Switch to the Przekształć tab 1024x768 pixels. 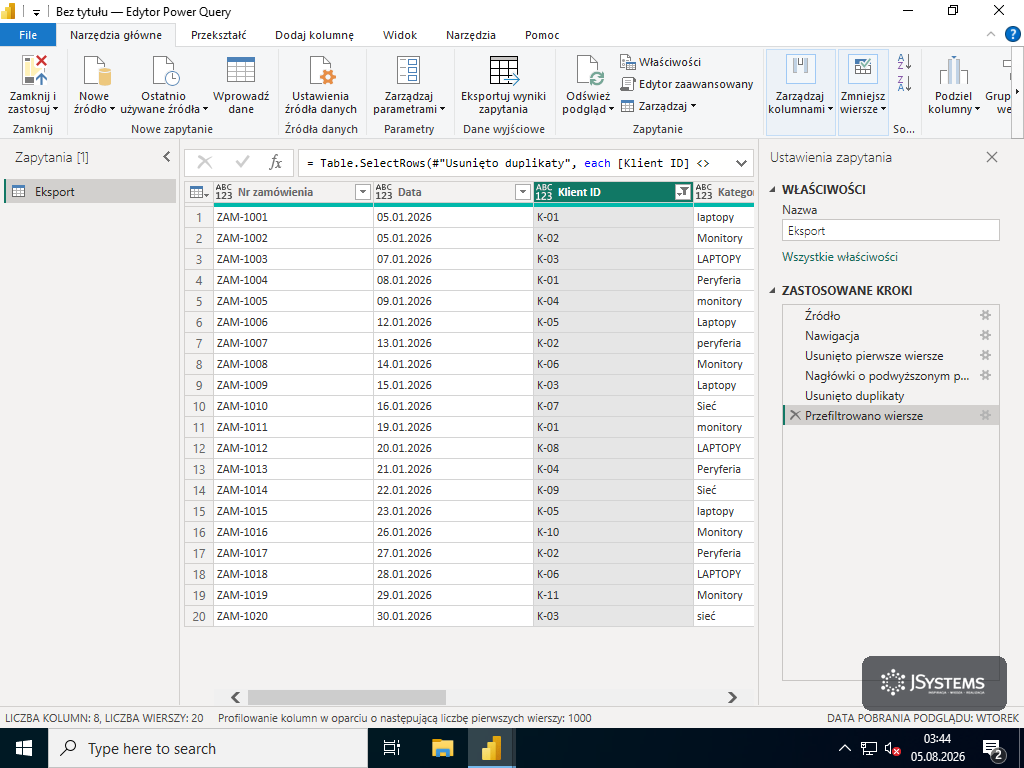pyautogui.click(x=219, y=35)
